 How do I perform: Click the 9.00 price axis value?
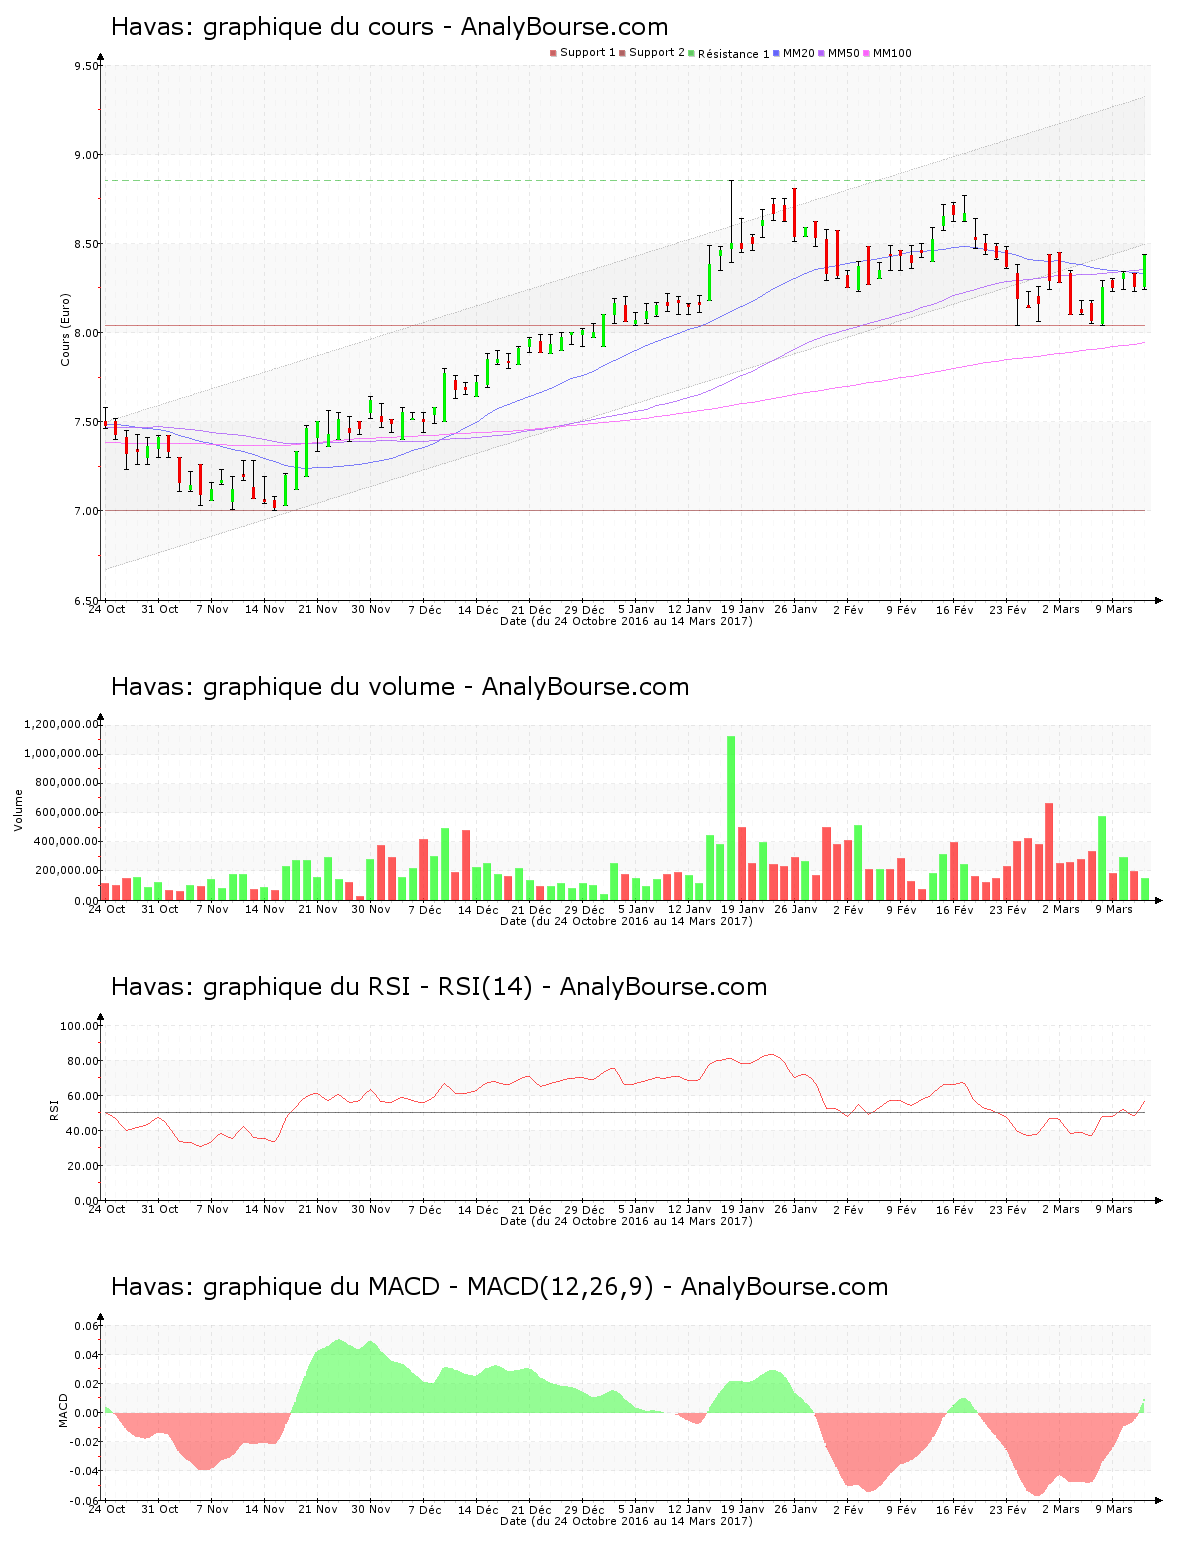pyautogui.click(x=86, y=155)
